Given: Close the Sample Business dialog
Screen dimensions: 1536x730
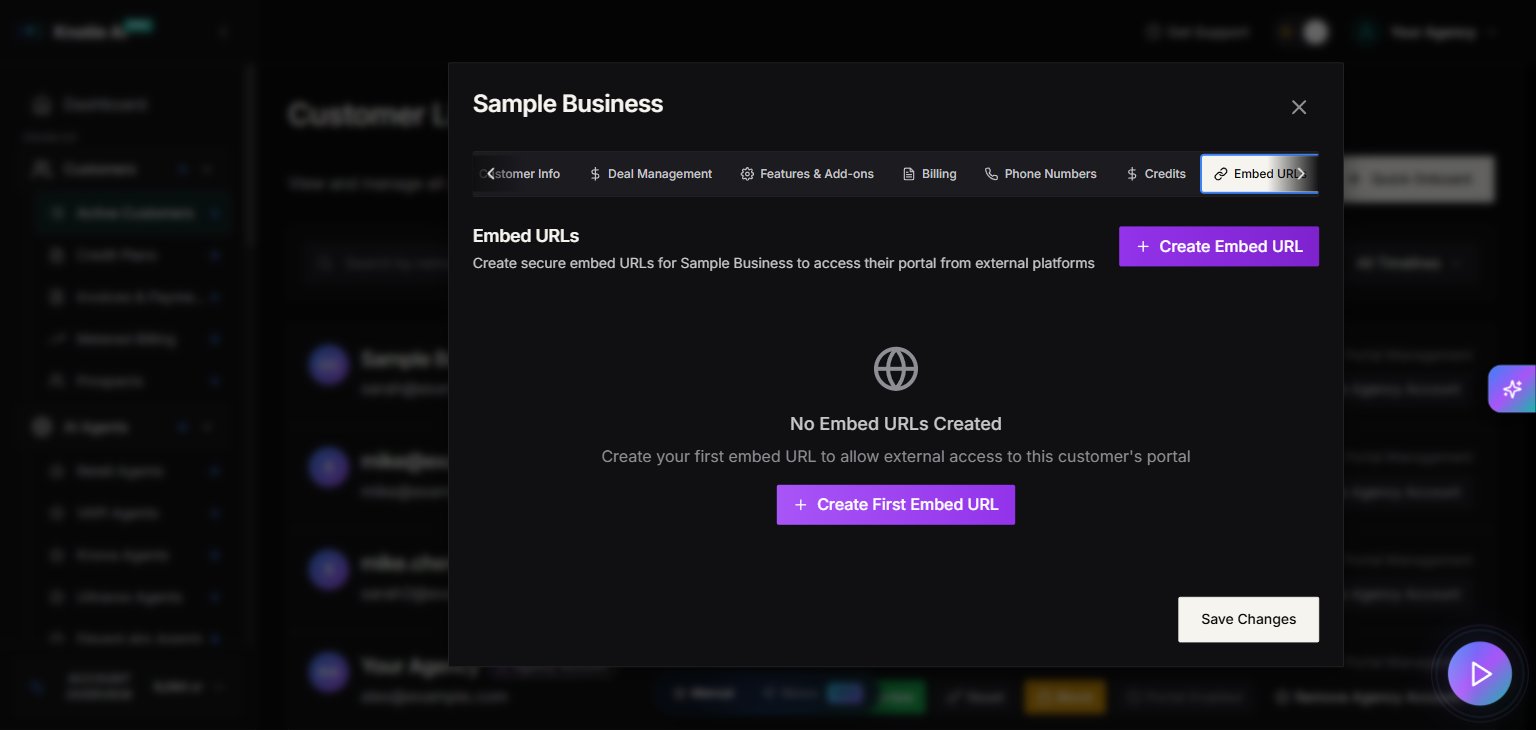Looking at the screenshot, I should (x=1299, y=107).
